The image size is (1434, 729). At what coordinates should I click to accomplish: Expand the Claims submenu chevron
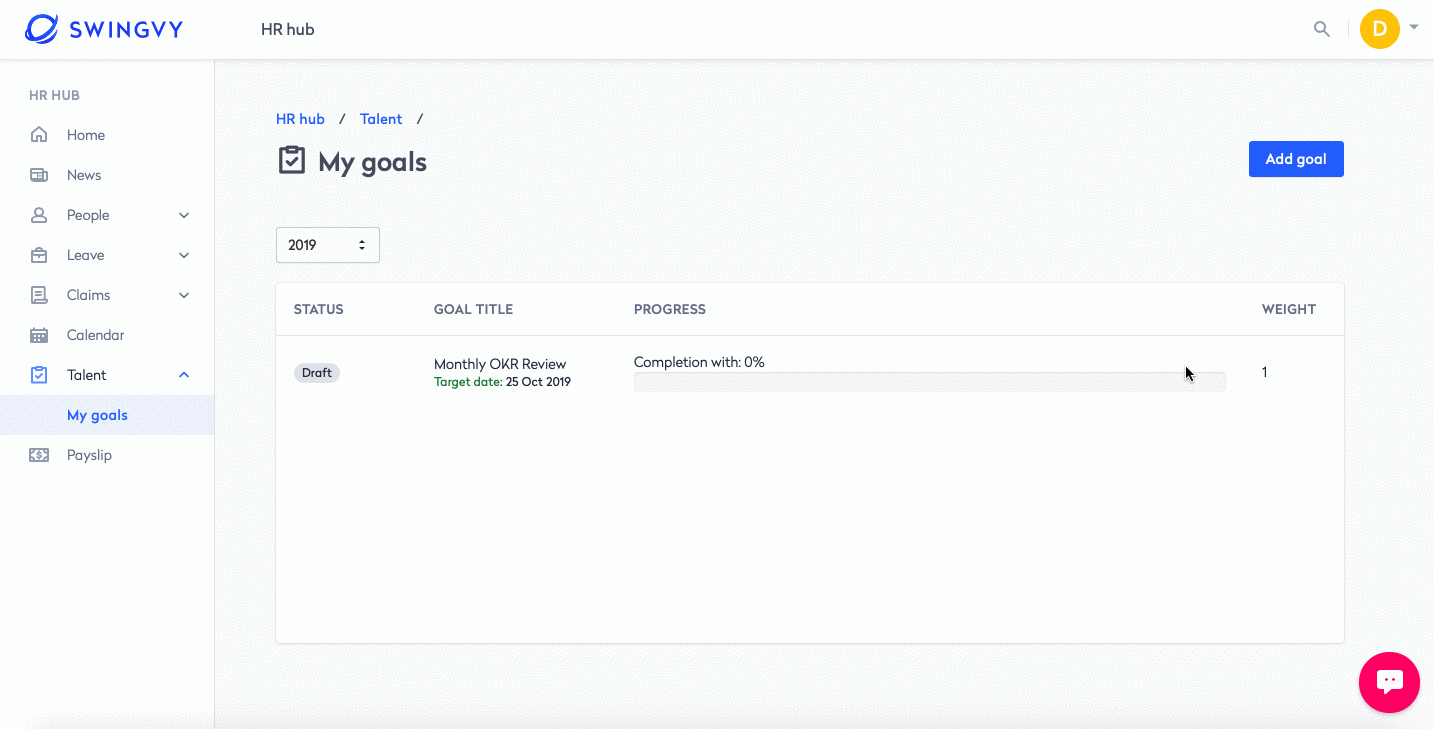[184, 295]
